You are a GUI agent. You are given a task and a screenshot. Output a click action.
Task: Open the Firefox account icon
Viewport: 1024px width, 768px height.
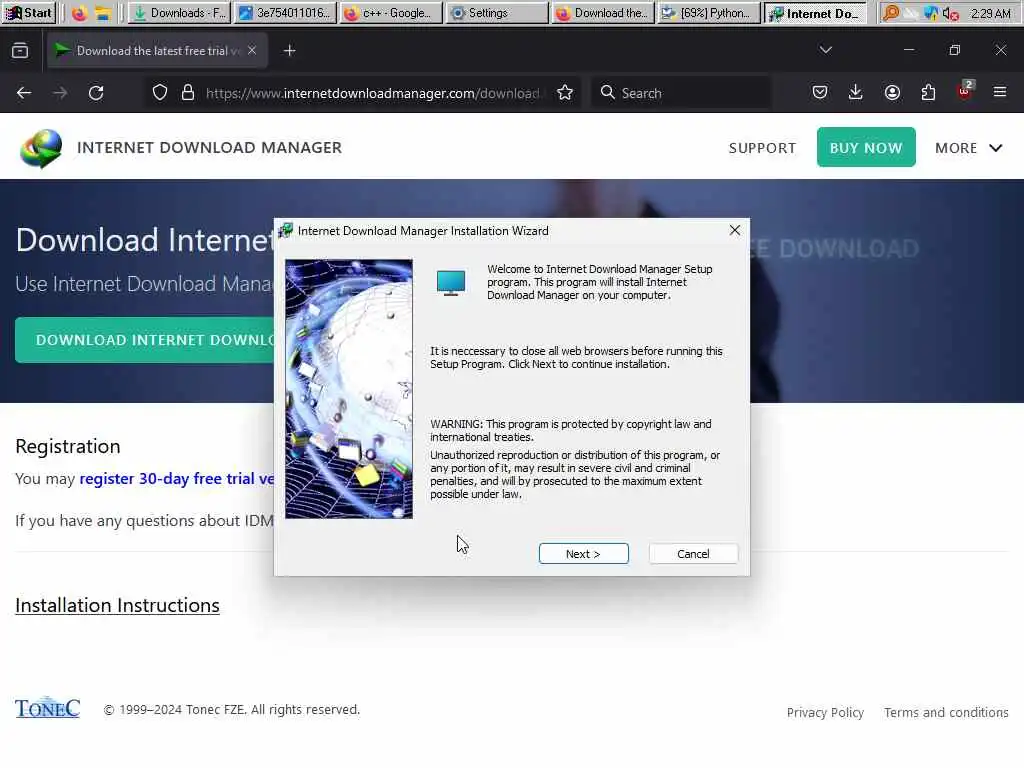892,93
